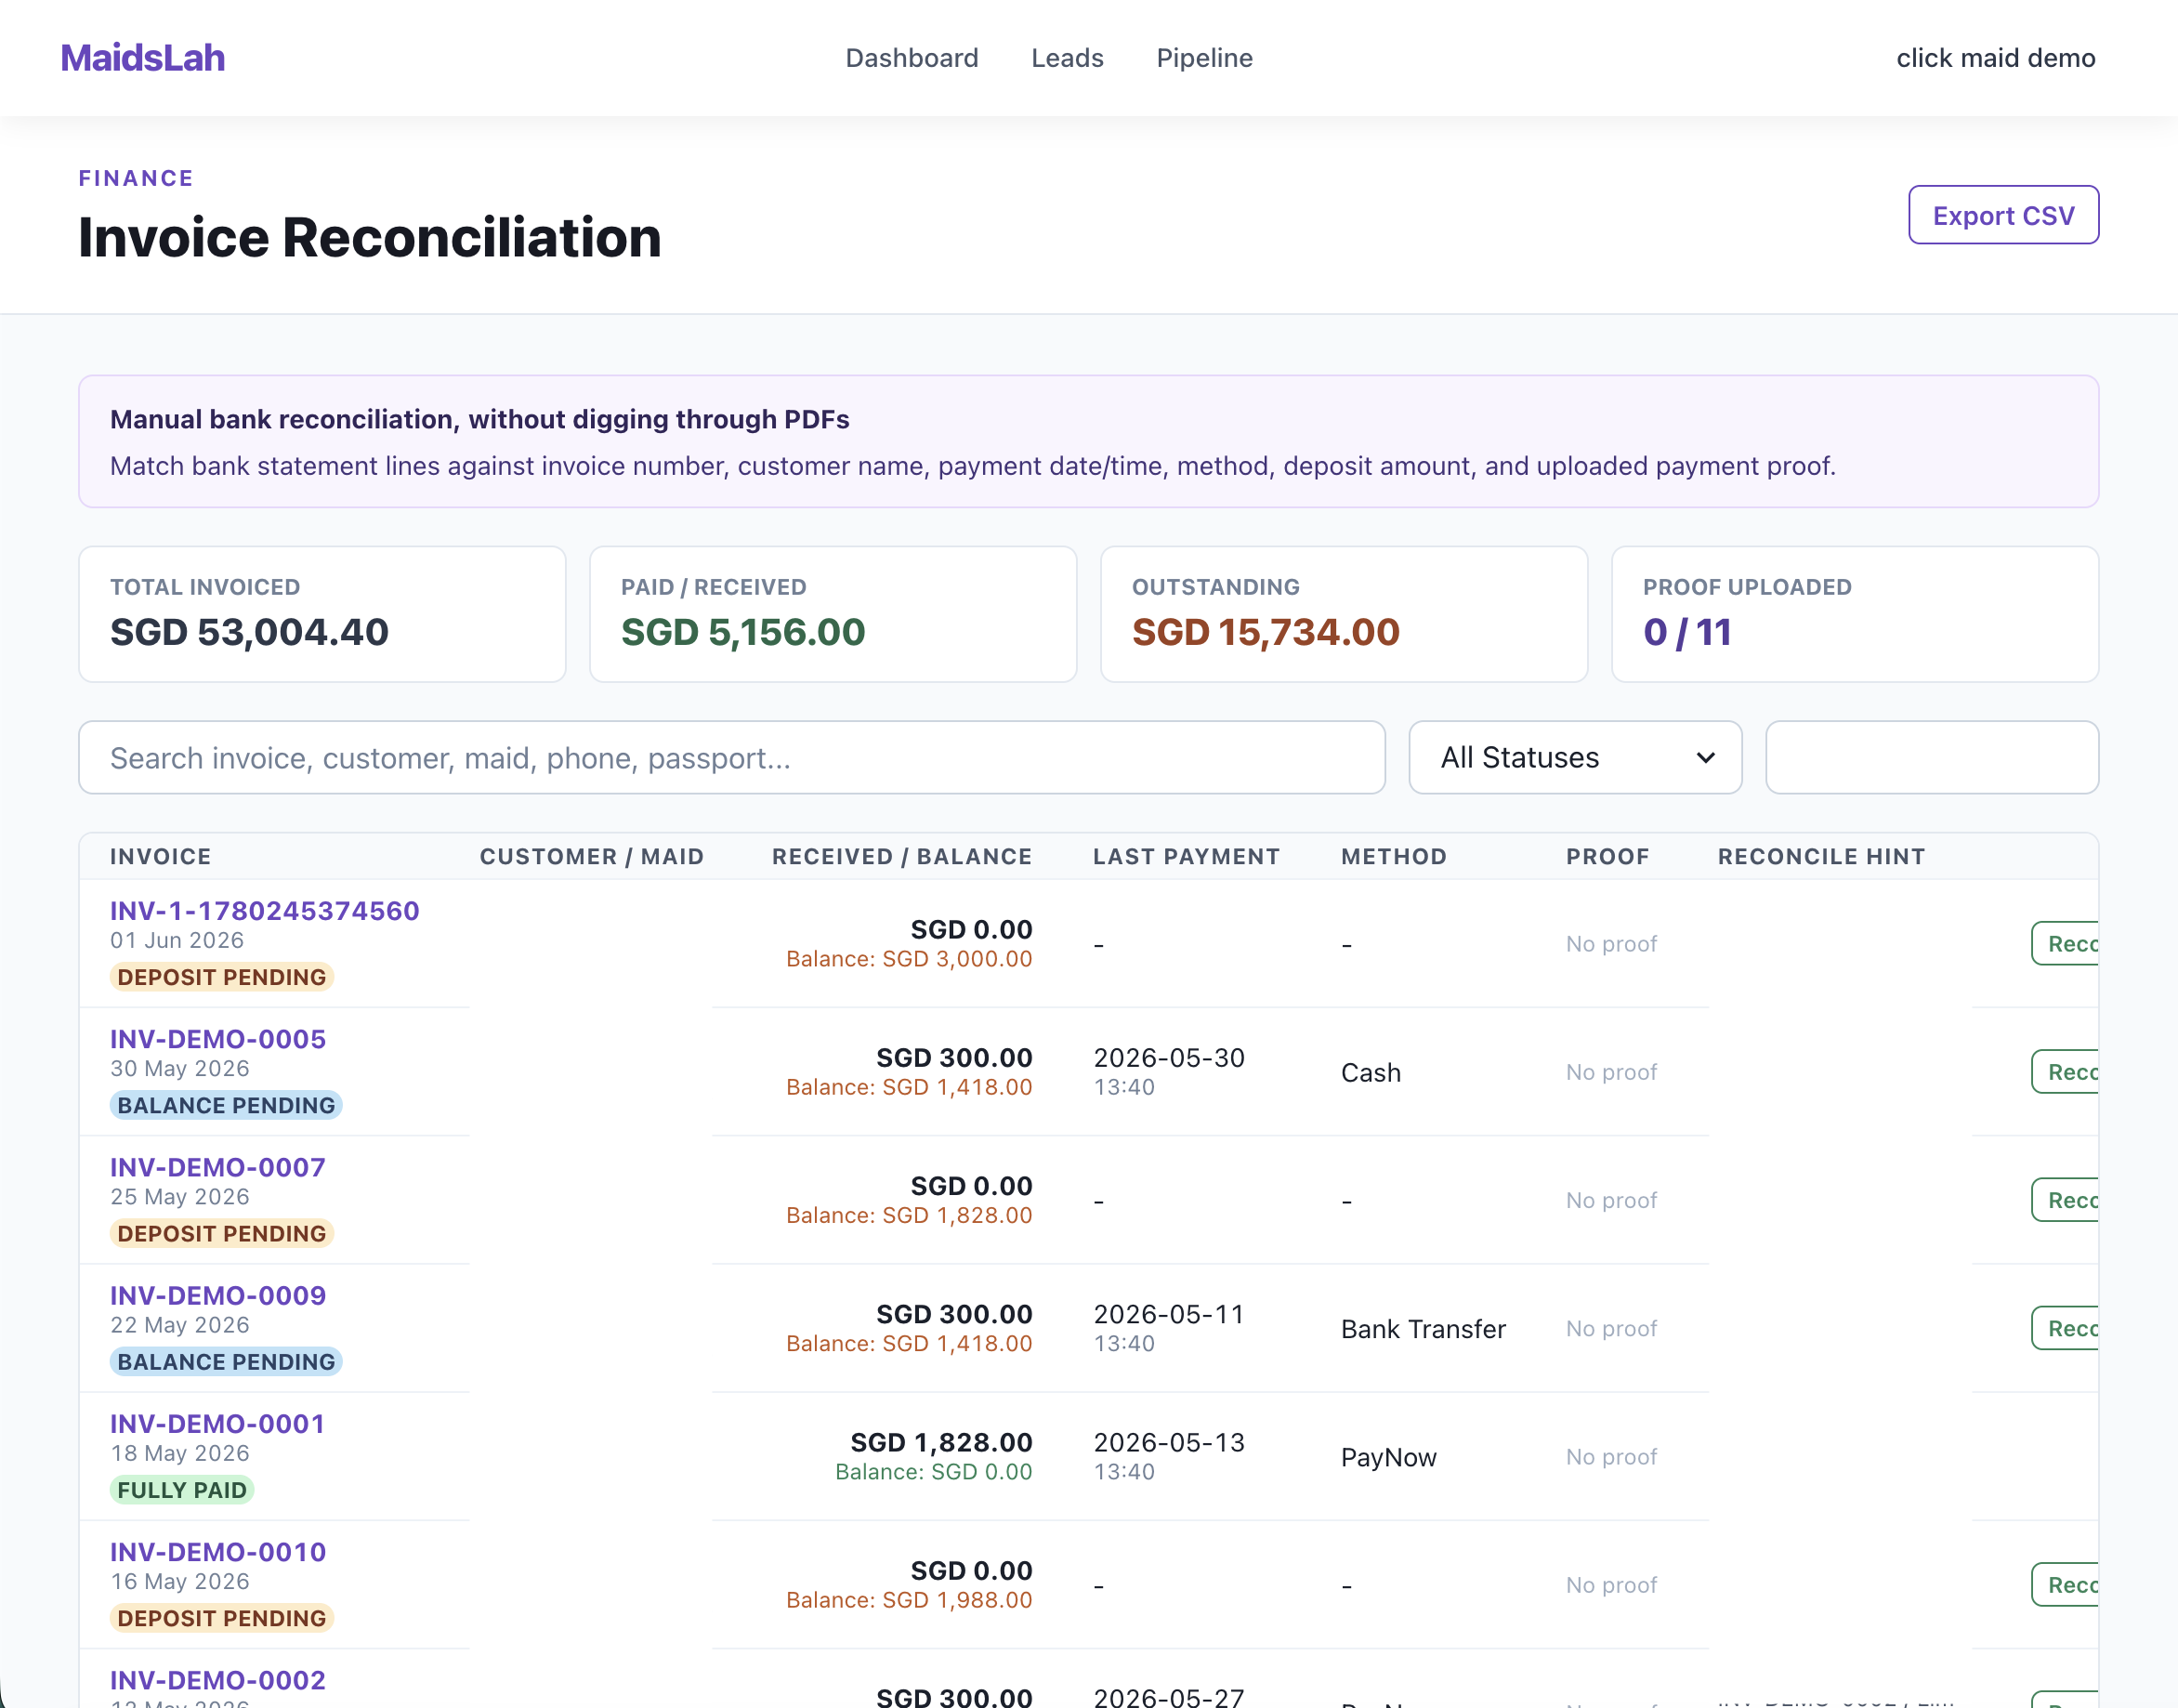2178x1708 pixels.
Task: Open invoice INV-1-1780245374560
Action: point(265,911)
